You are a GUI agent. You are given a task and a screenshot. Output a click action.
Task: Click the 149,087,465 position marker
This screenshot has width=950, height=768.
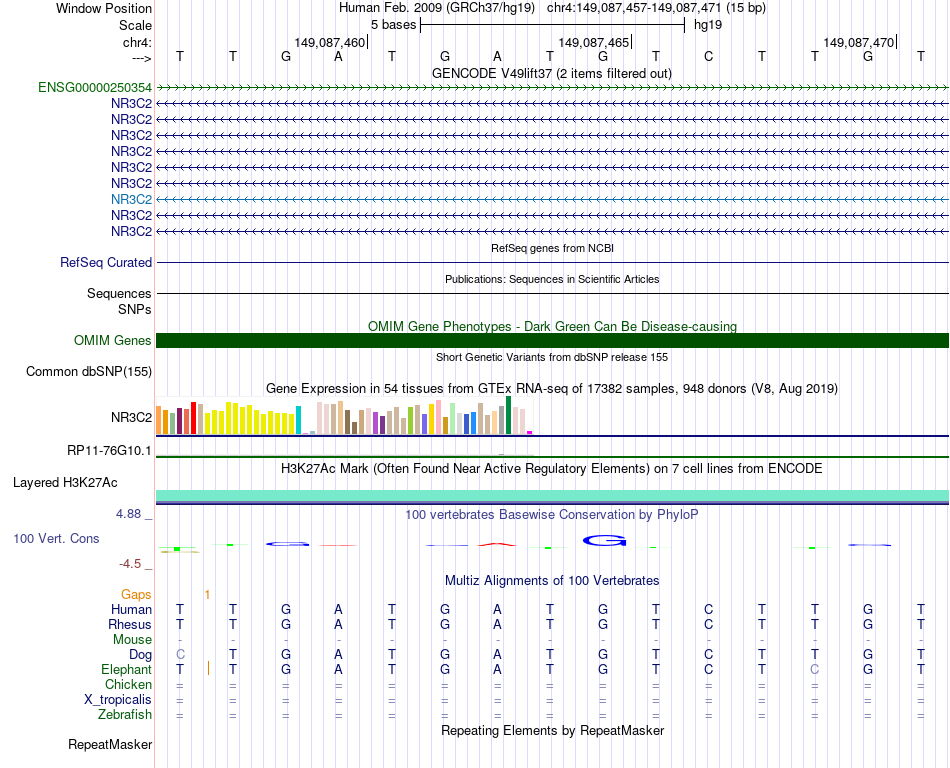[x=594, y=42]
